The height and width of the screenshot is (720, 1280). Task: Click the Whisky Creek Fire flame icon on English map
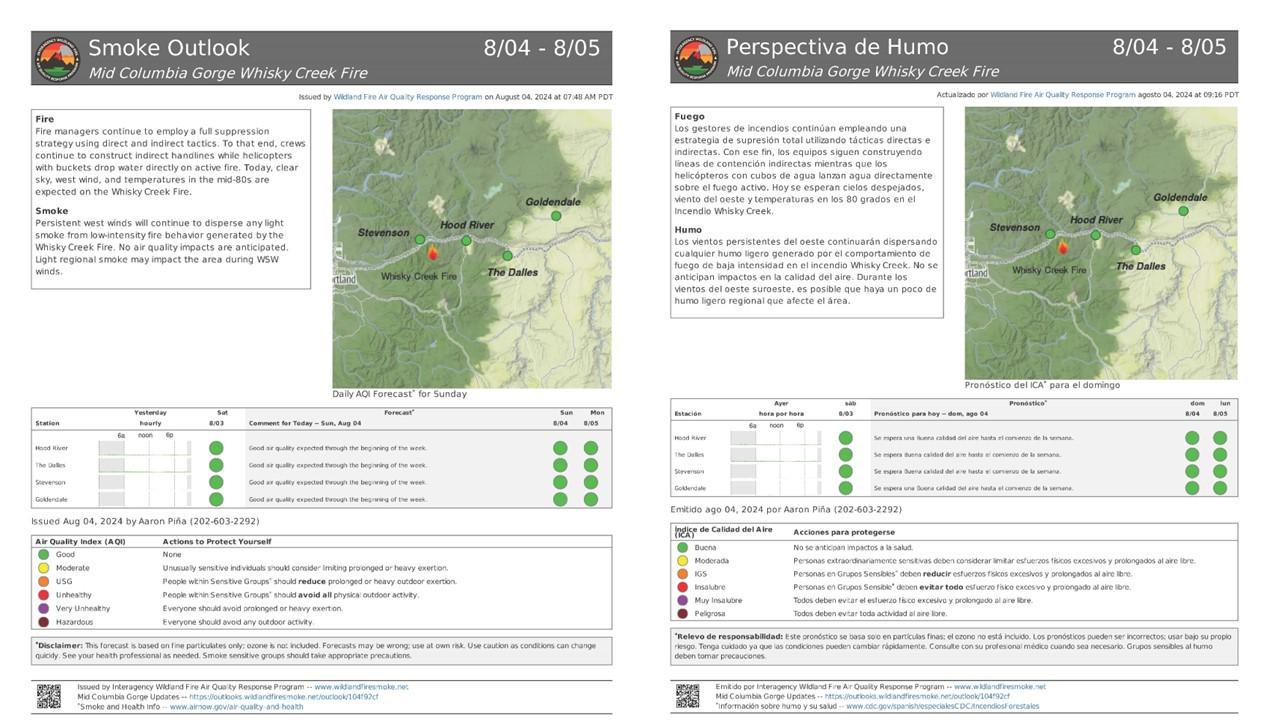pos(432,253)
